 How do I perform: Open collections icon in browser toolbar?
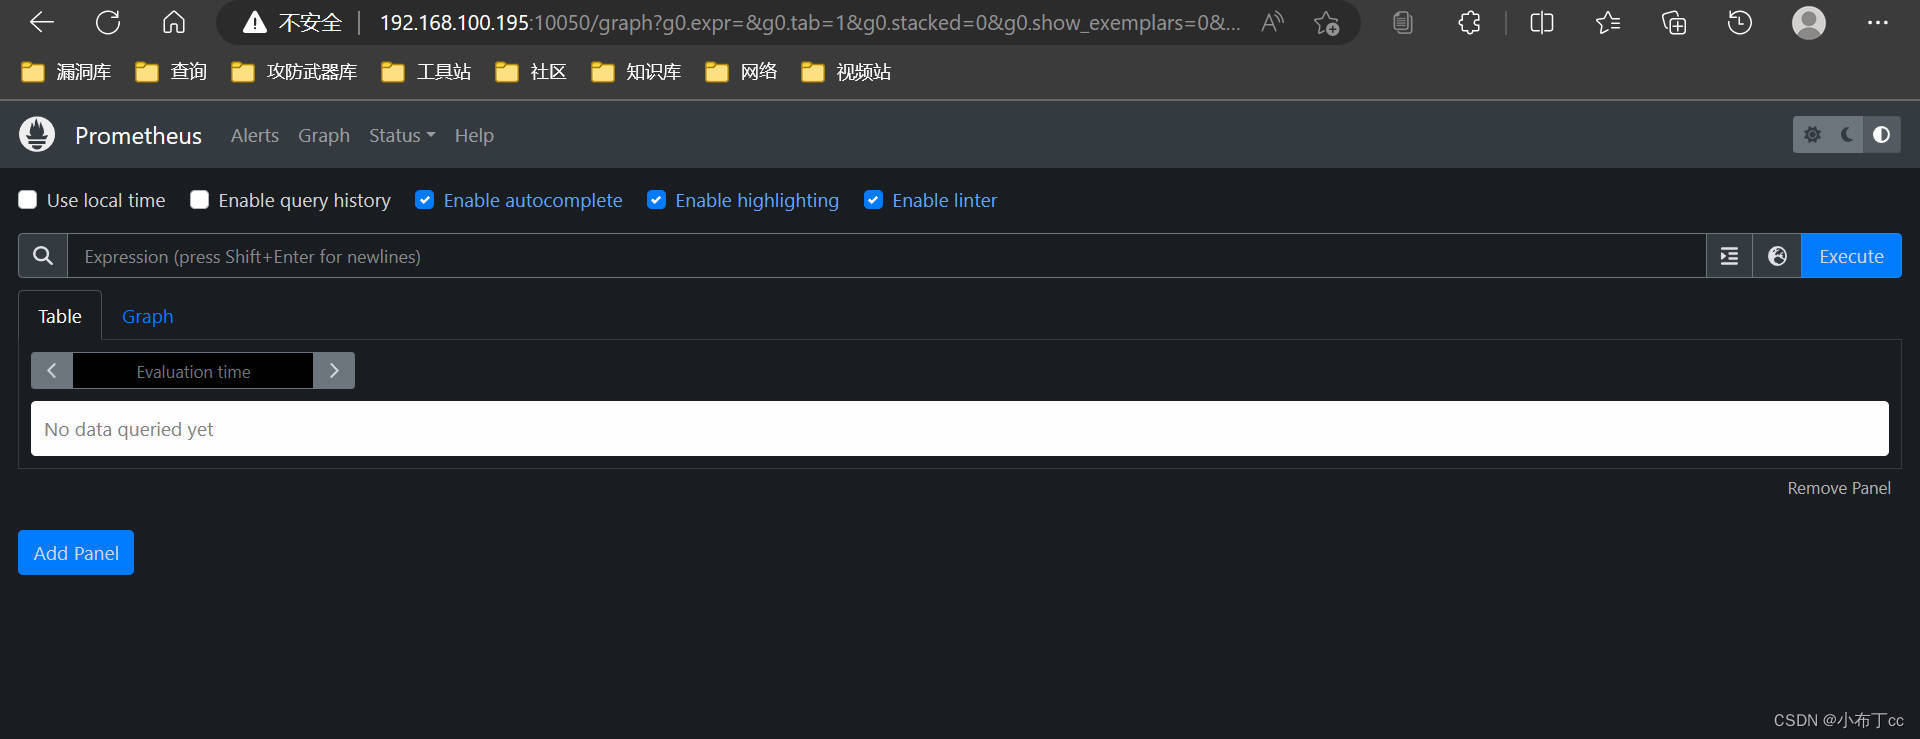(x=1674, y=22)
